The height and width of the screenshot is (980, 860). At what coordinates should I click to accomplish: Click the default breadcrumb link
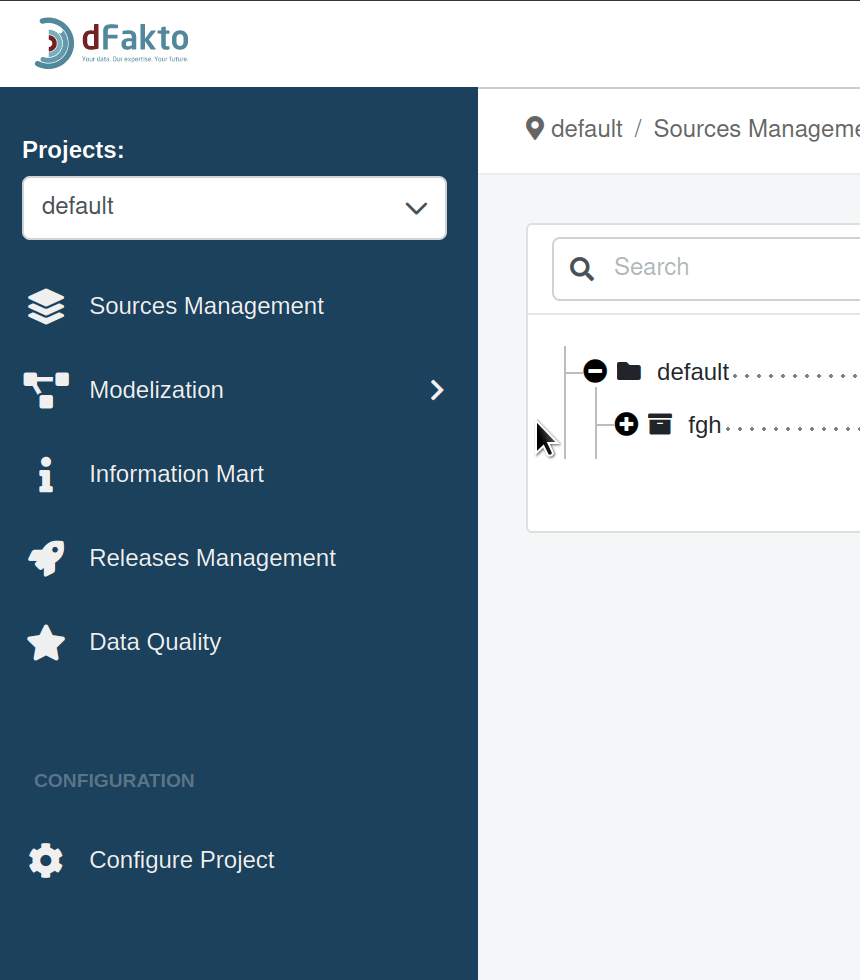point(586,129)
